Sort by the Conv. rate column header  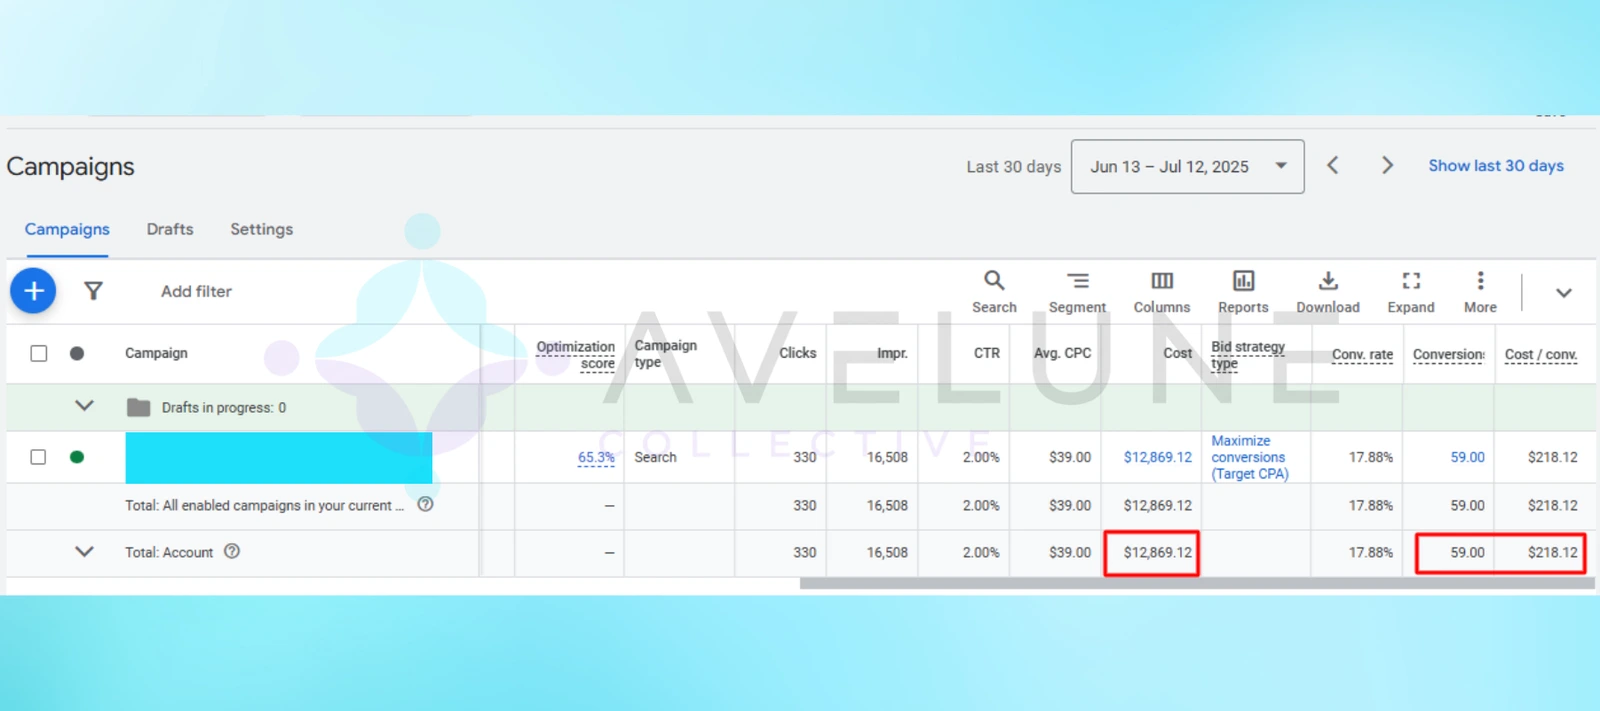pyautogui.click(x=1362, y=354)
